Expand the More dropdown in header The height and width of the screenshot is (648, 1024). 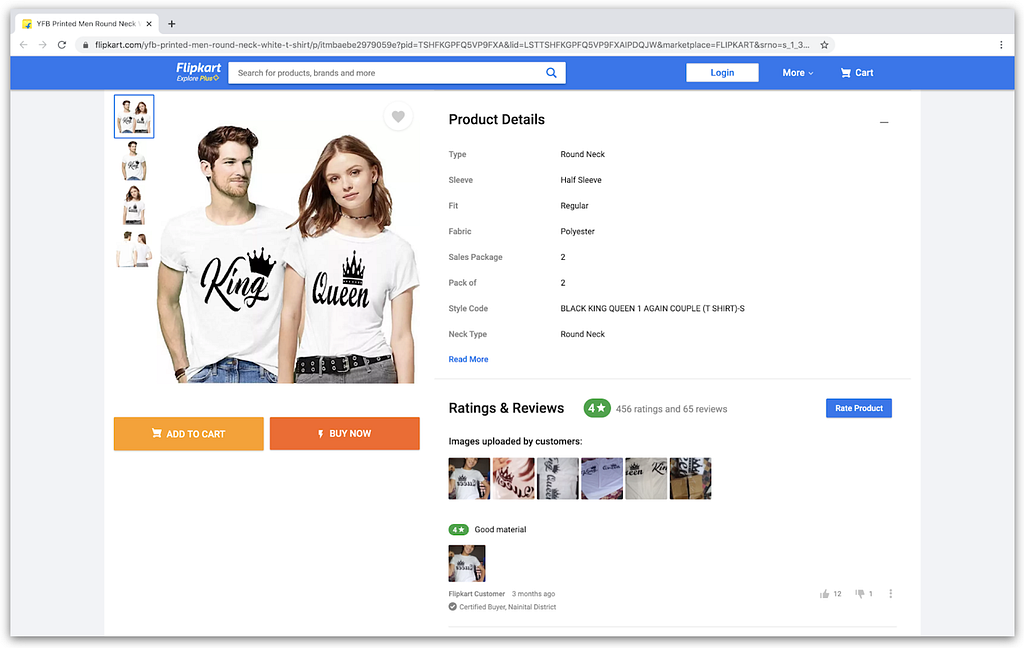(797, 73)
